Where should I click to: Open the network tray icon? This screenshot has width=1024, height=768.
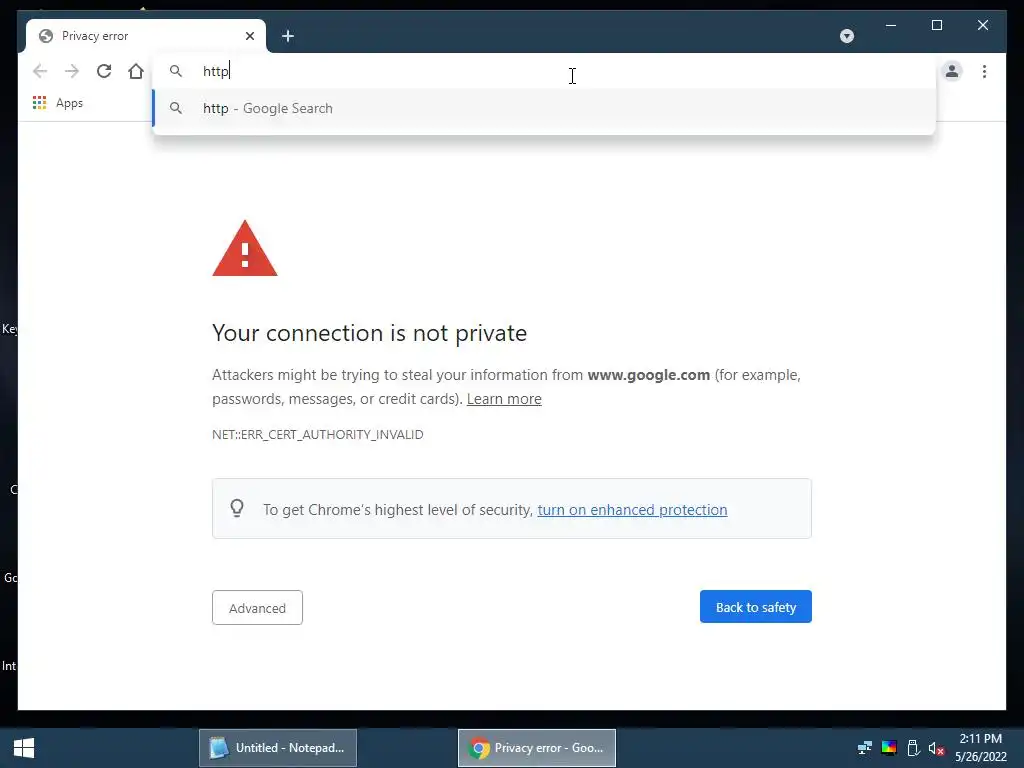click(865, 748)
